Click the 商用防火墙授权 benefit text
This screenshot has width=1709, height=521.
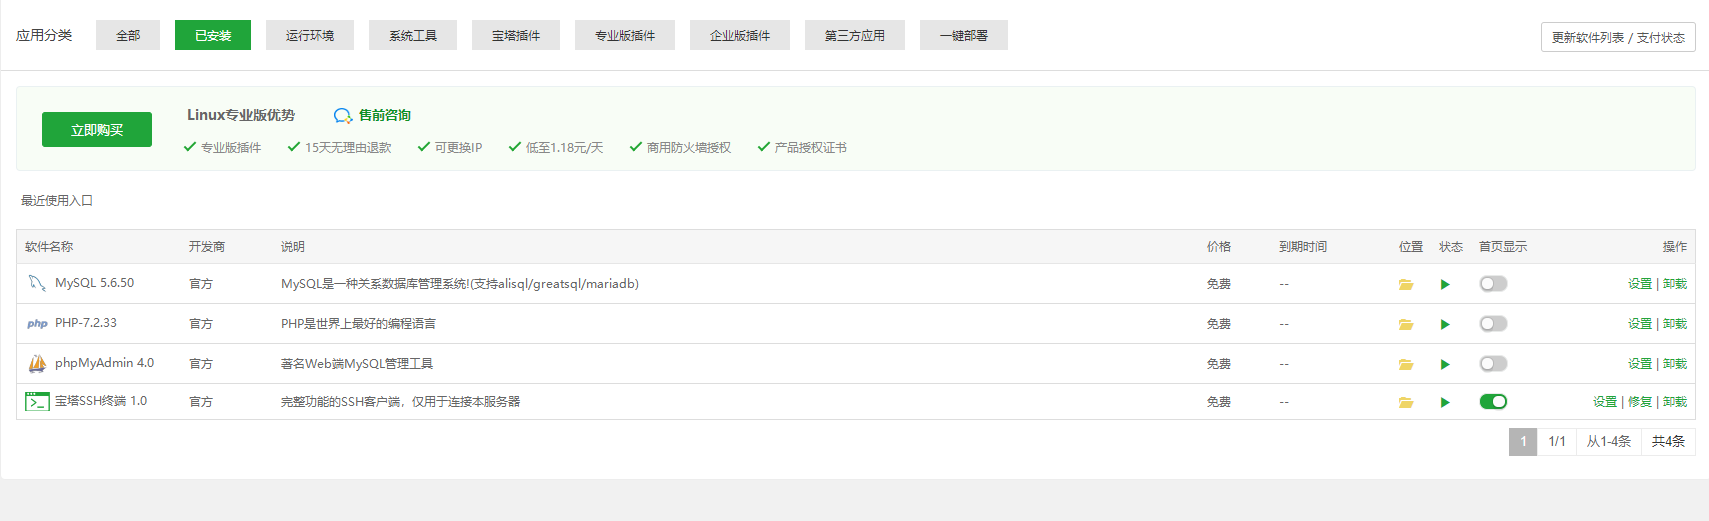pos(689,148)
